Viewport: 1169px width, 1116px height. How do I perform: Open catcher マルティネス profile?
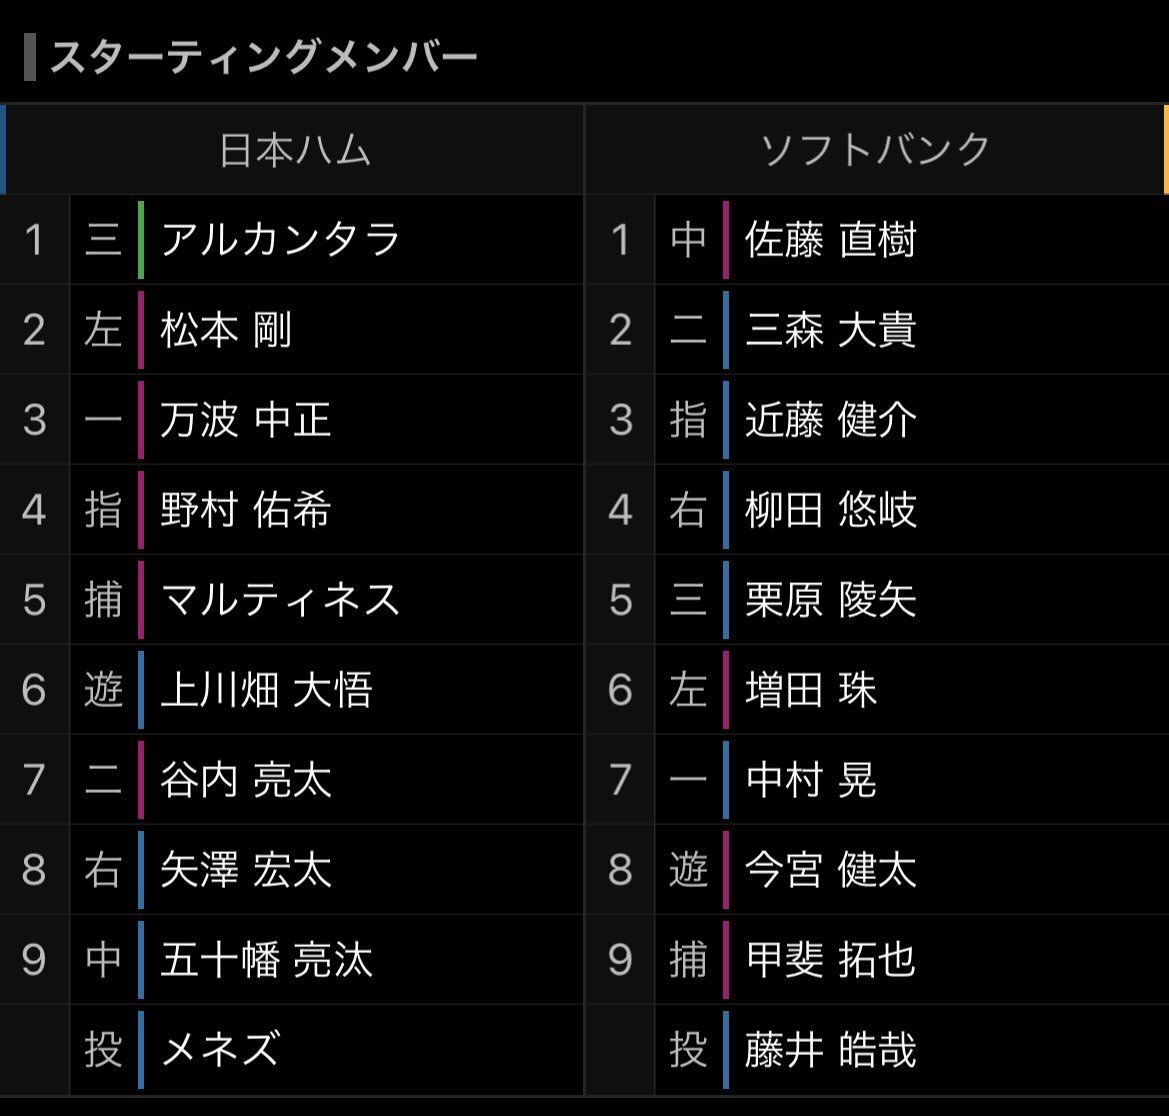(x=280, y=600)
